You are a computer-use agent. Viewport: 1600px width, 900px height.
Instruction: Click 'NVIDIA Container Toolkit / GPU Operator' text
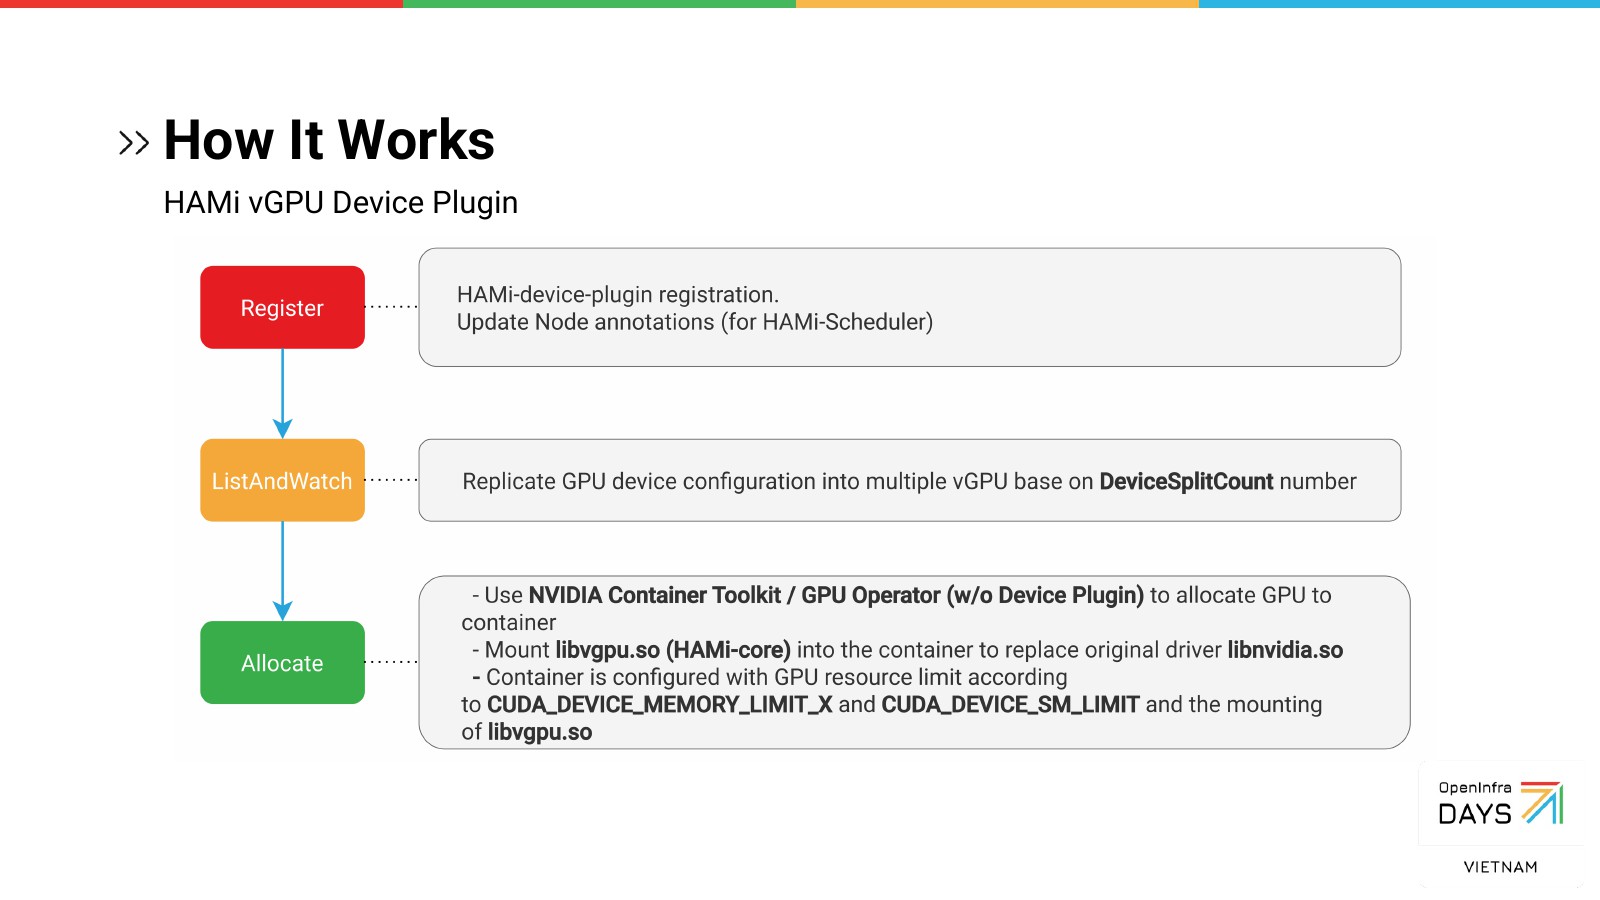tap(734, 595)
